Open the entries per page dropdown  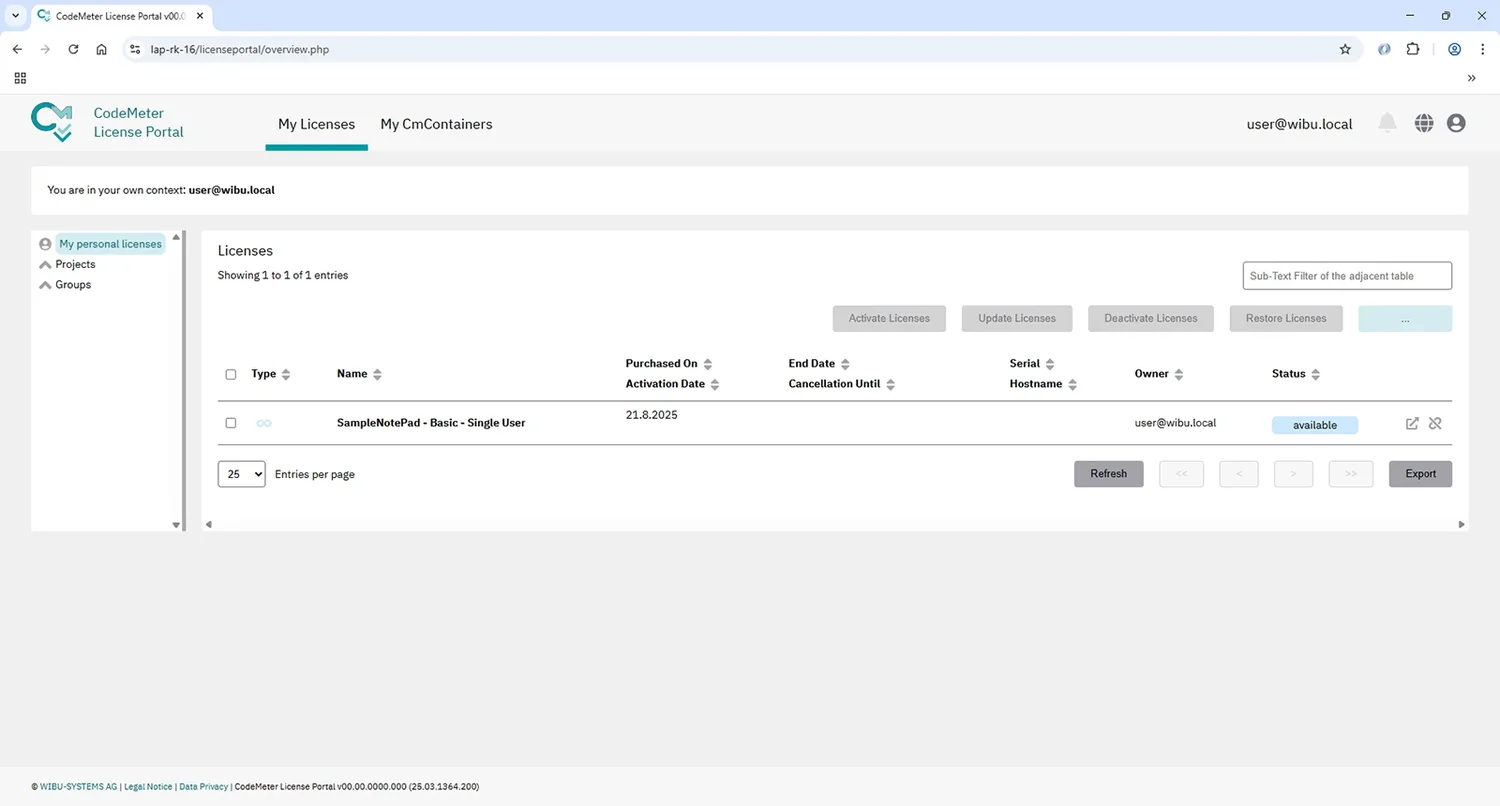pyautogui.click(x=241, y=474)
